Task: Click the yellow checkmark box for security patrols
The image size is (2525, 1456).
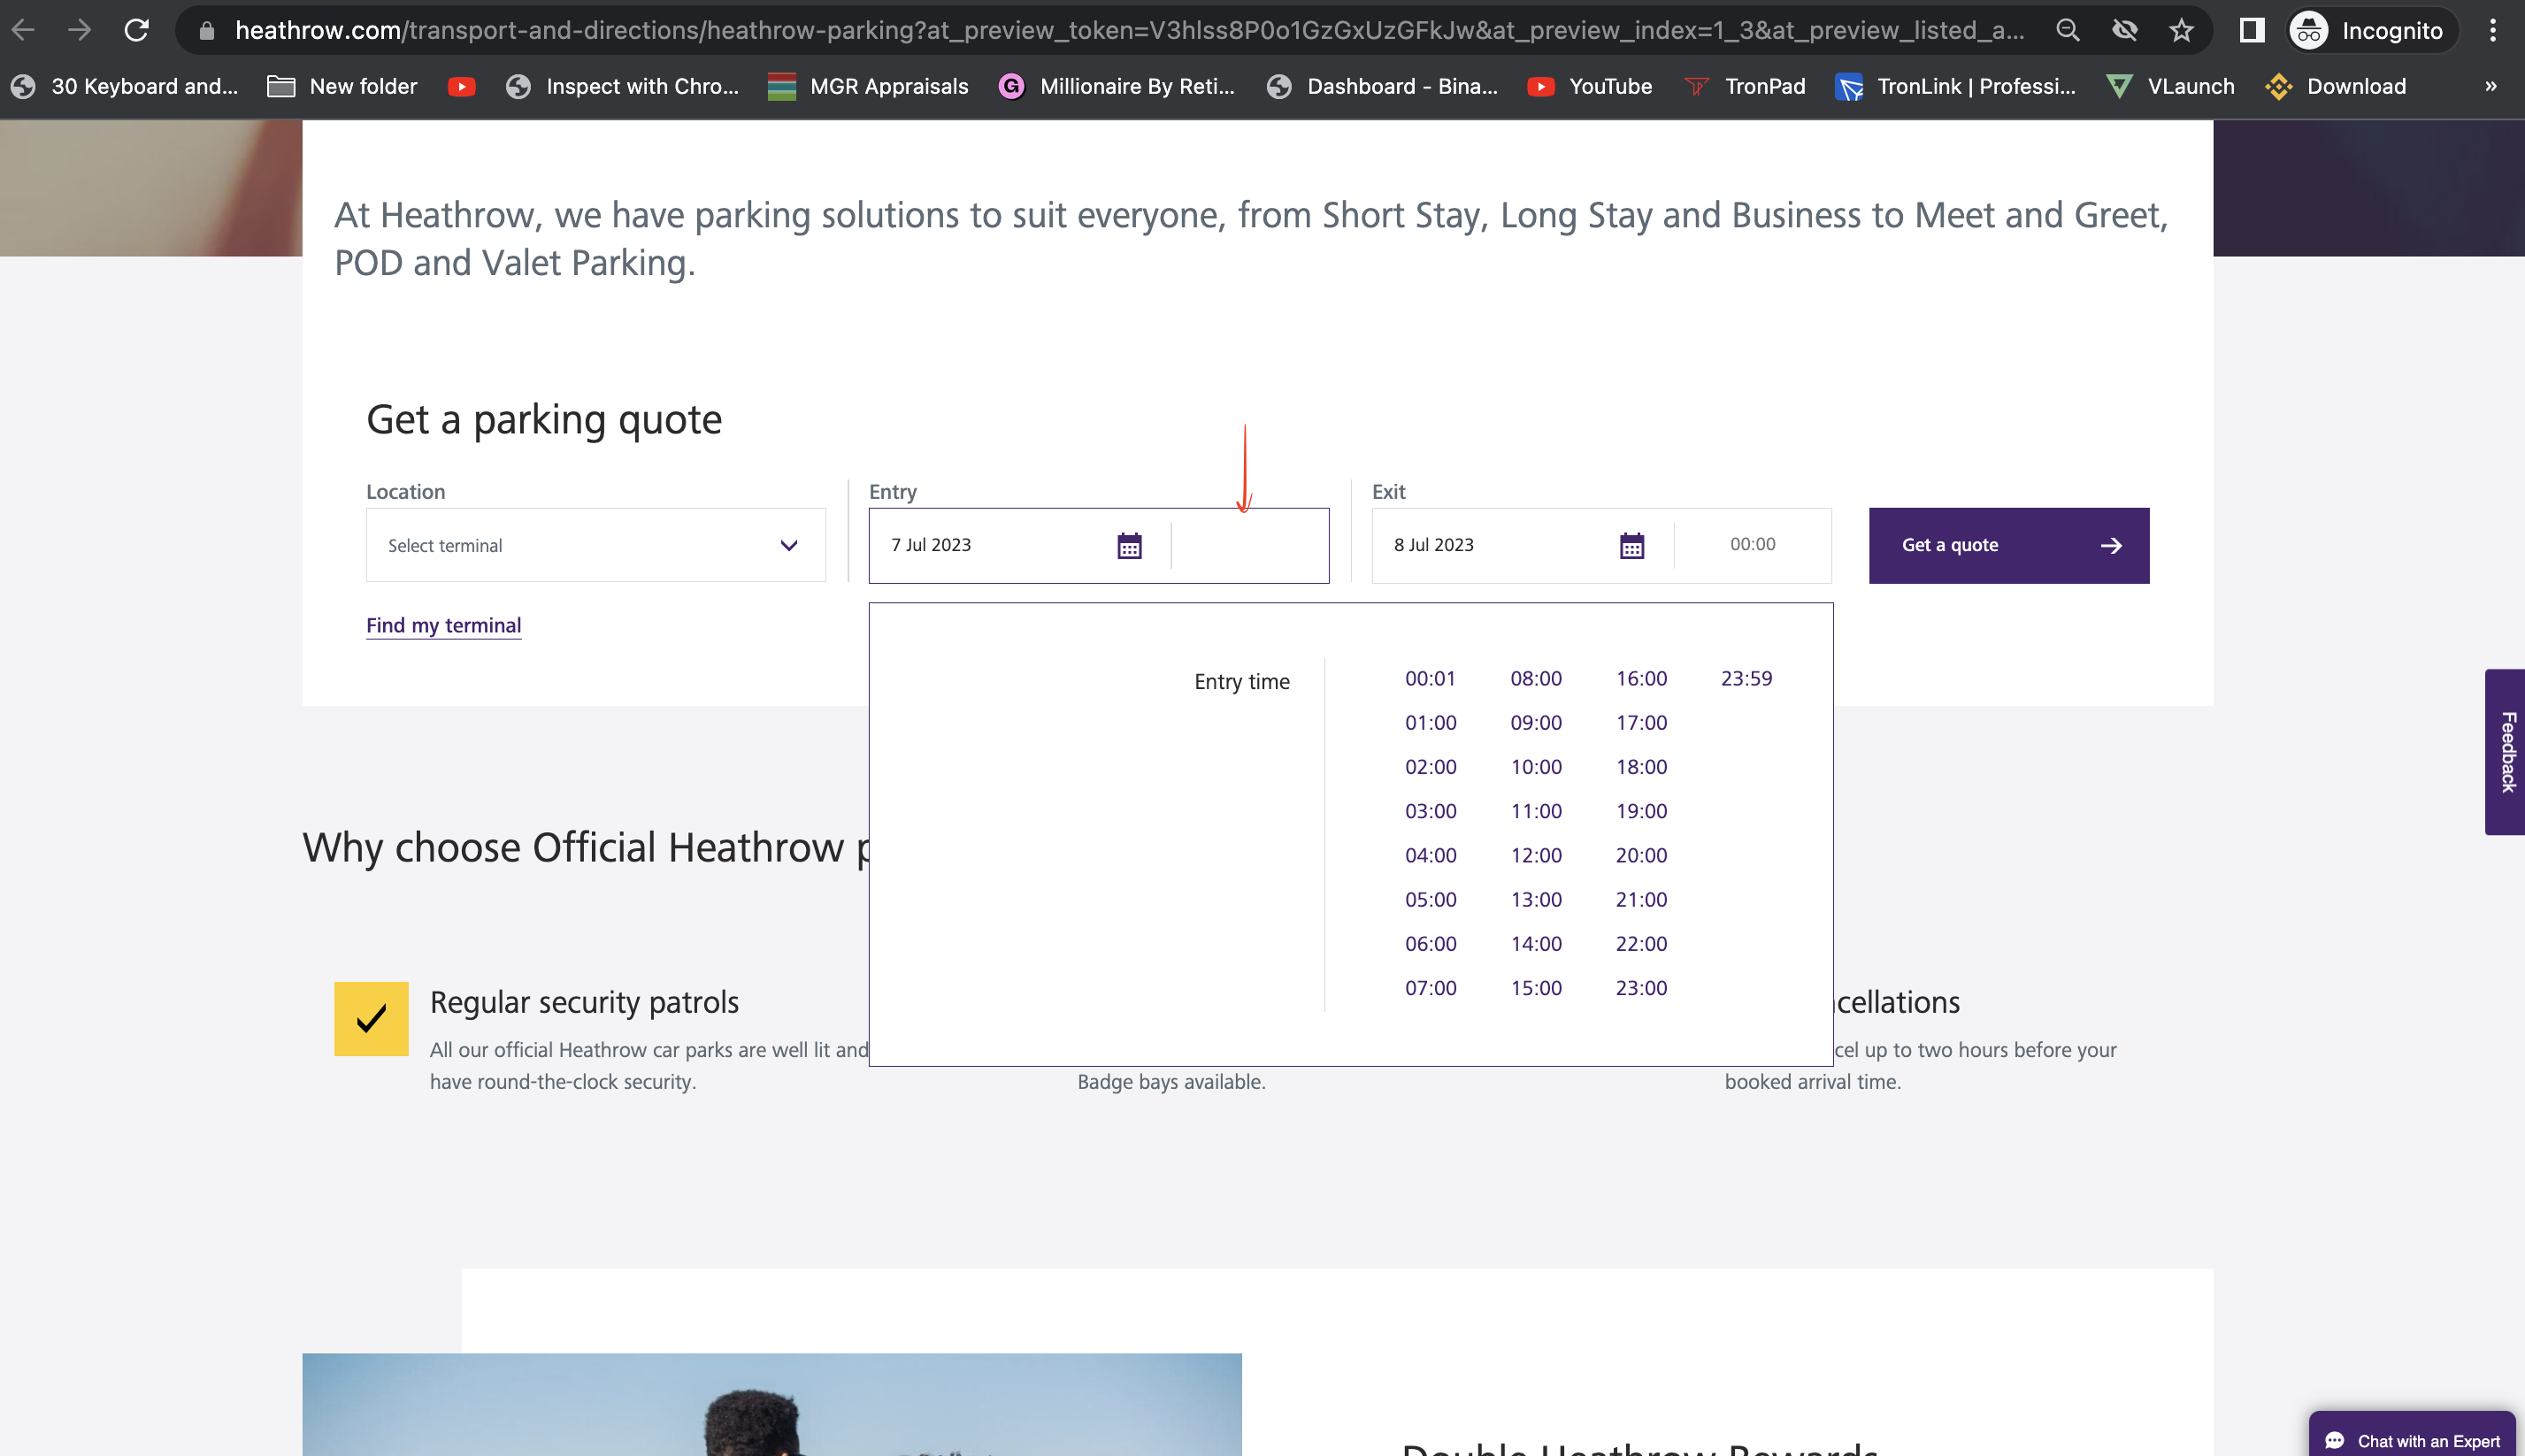Action: click(371, 1018)
